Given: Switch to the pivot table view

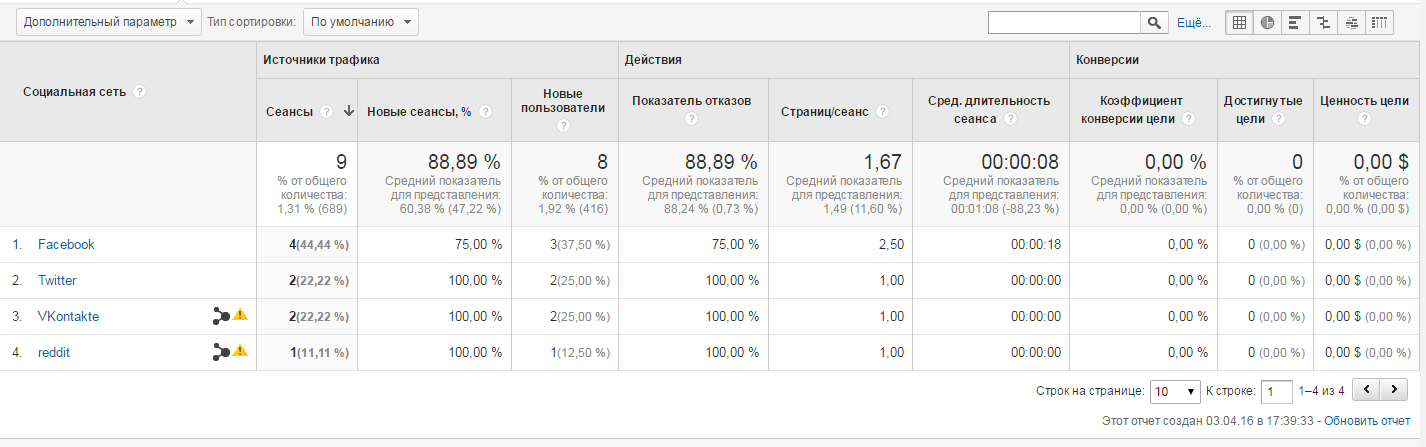Looking at the screenshot, I should [x=1379, y=23].
